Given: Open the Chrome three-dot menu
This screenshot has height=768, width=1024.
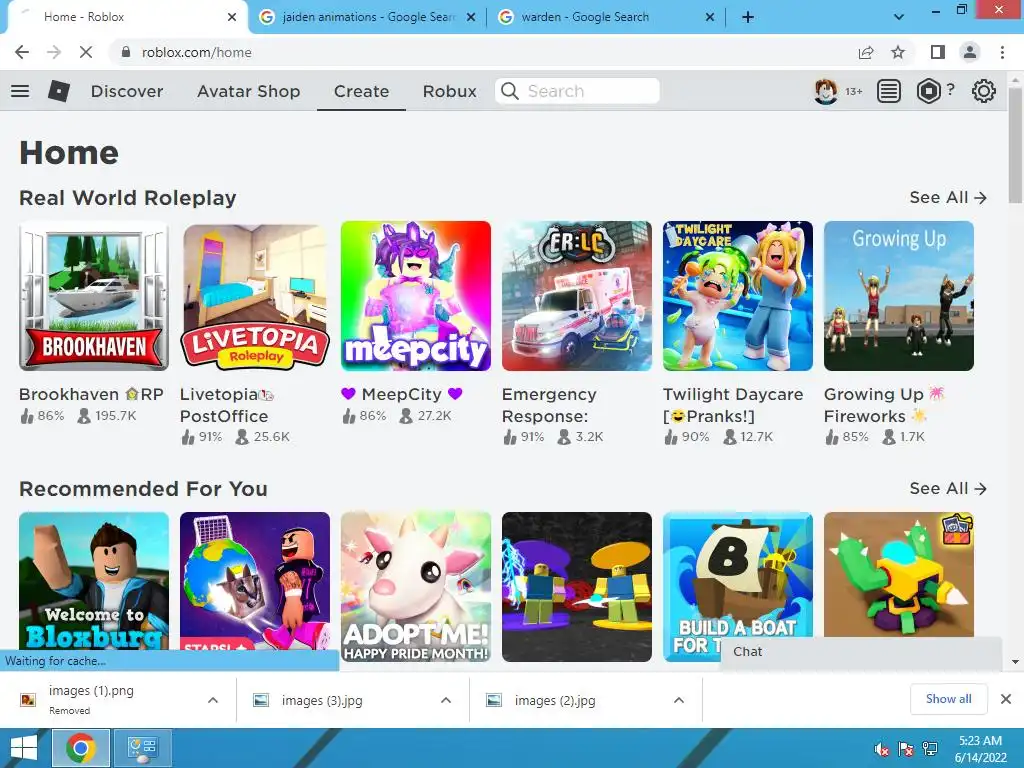Looking at the screenshot, I should click(x=1002, y=52).
